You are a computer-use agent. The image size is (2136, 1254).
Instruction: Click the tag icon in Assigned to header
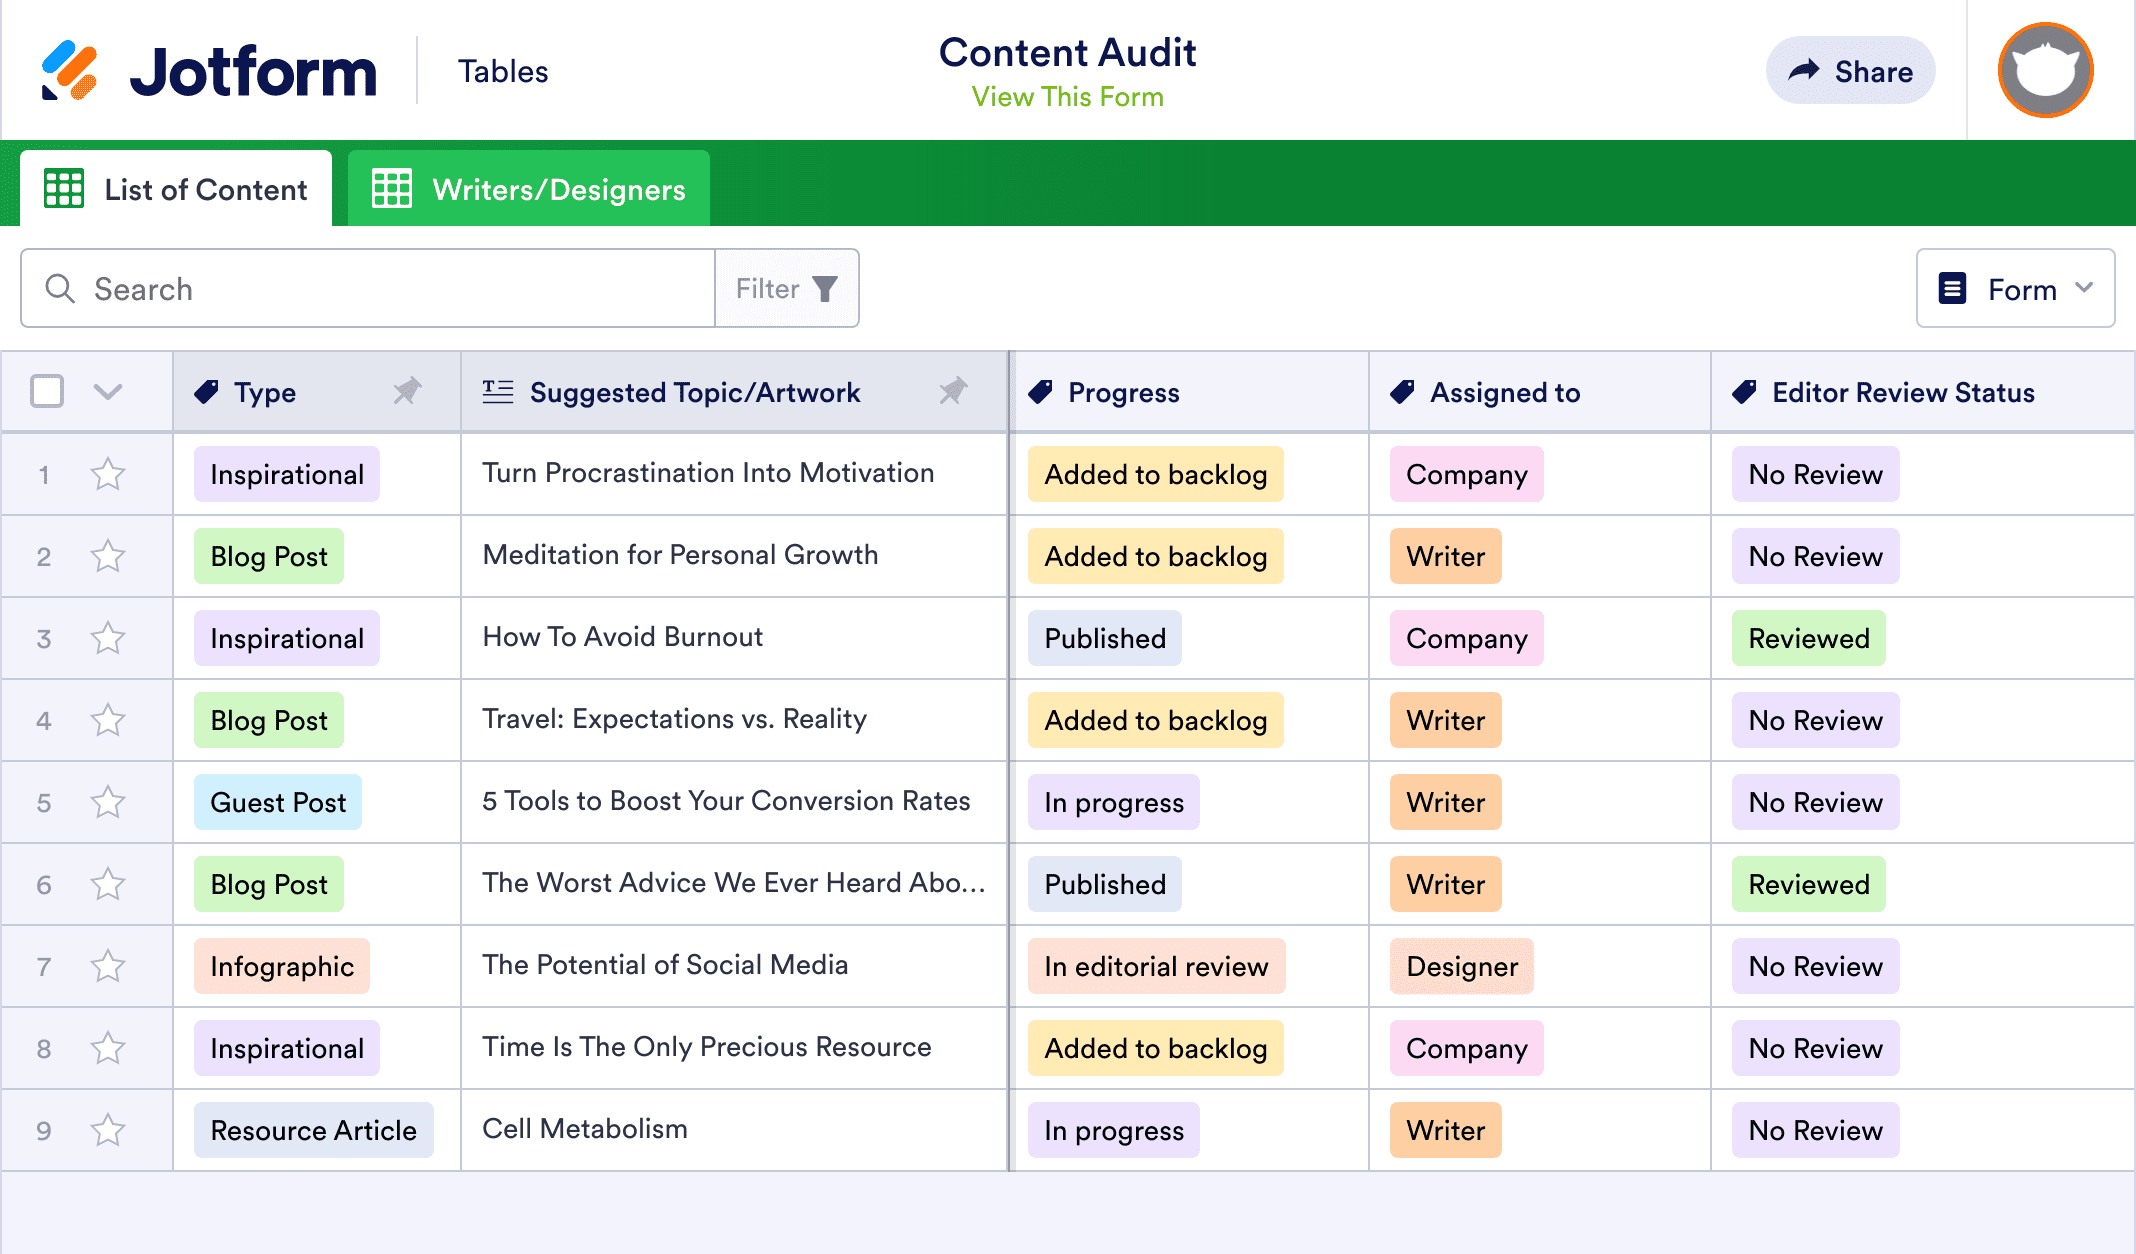(x=1403, y=392)
